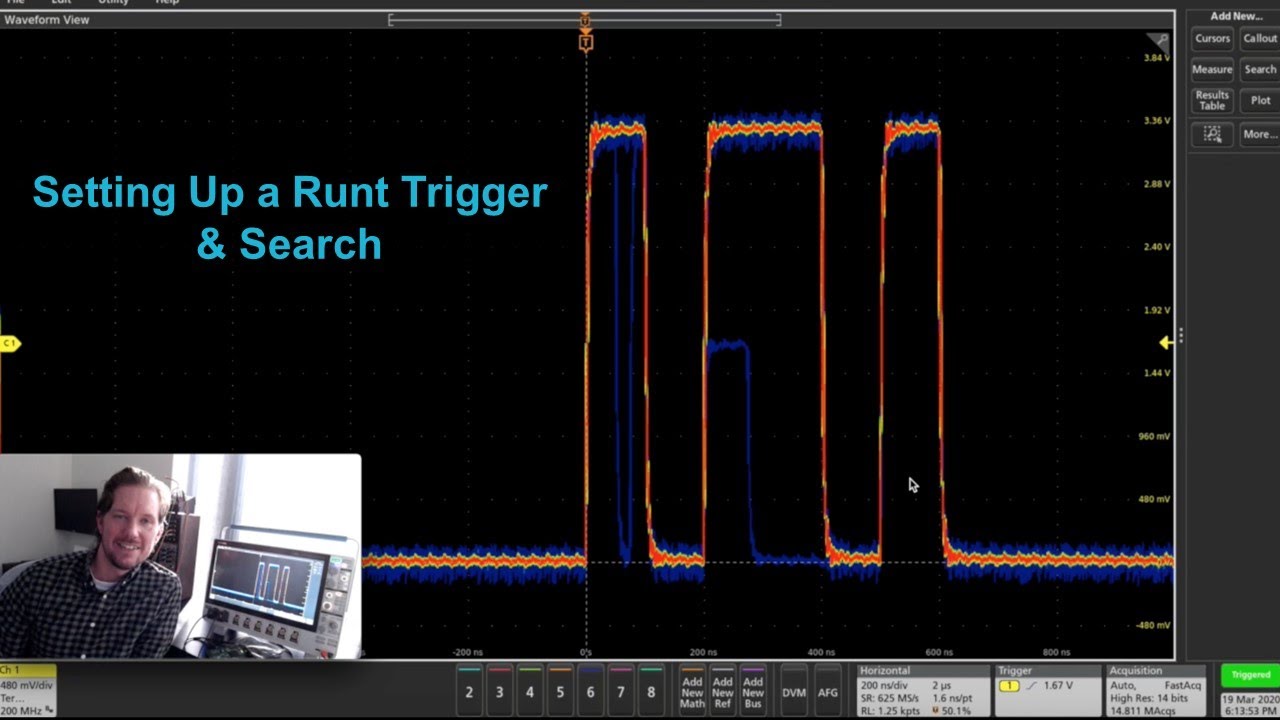Click the Waveform View title
The height and width of the screenshot is (720, 1280).
coord(46,19)
